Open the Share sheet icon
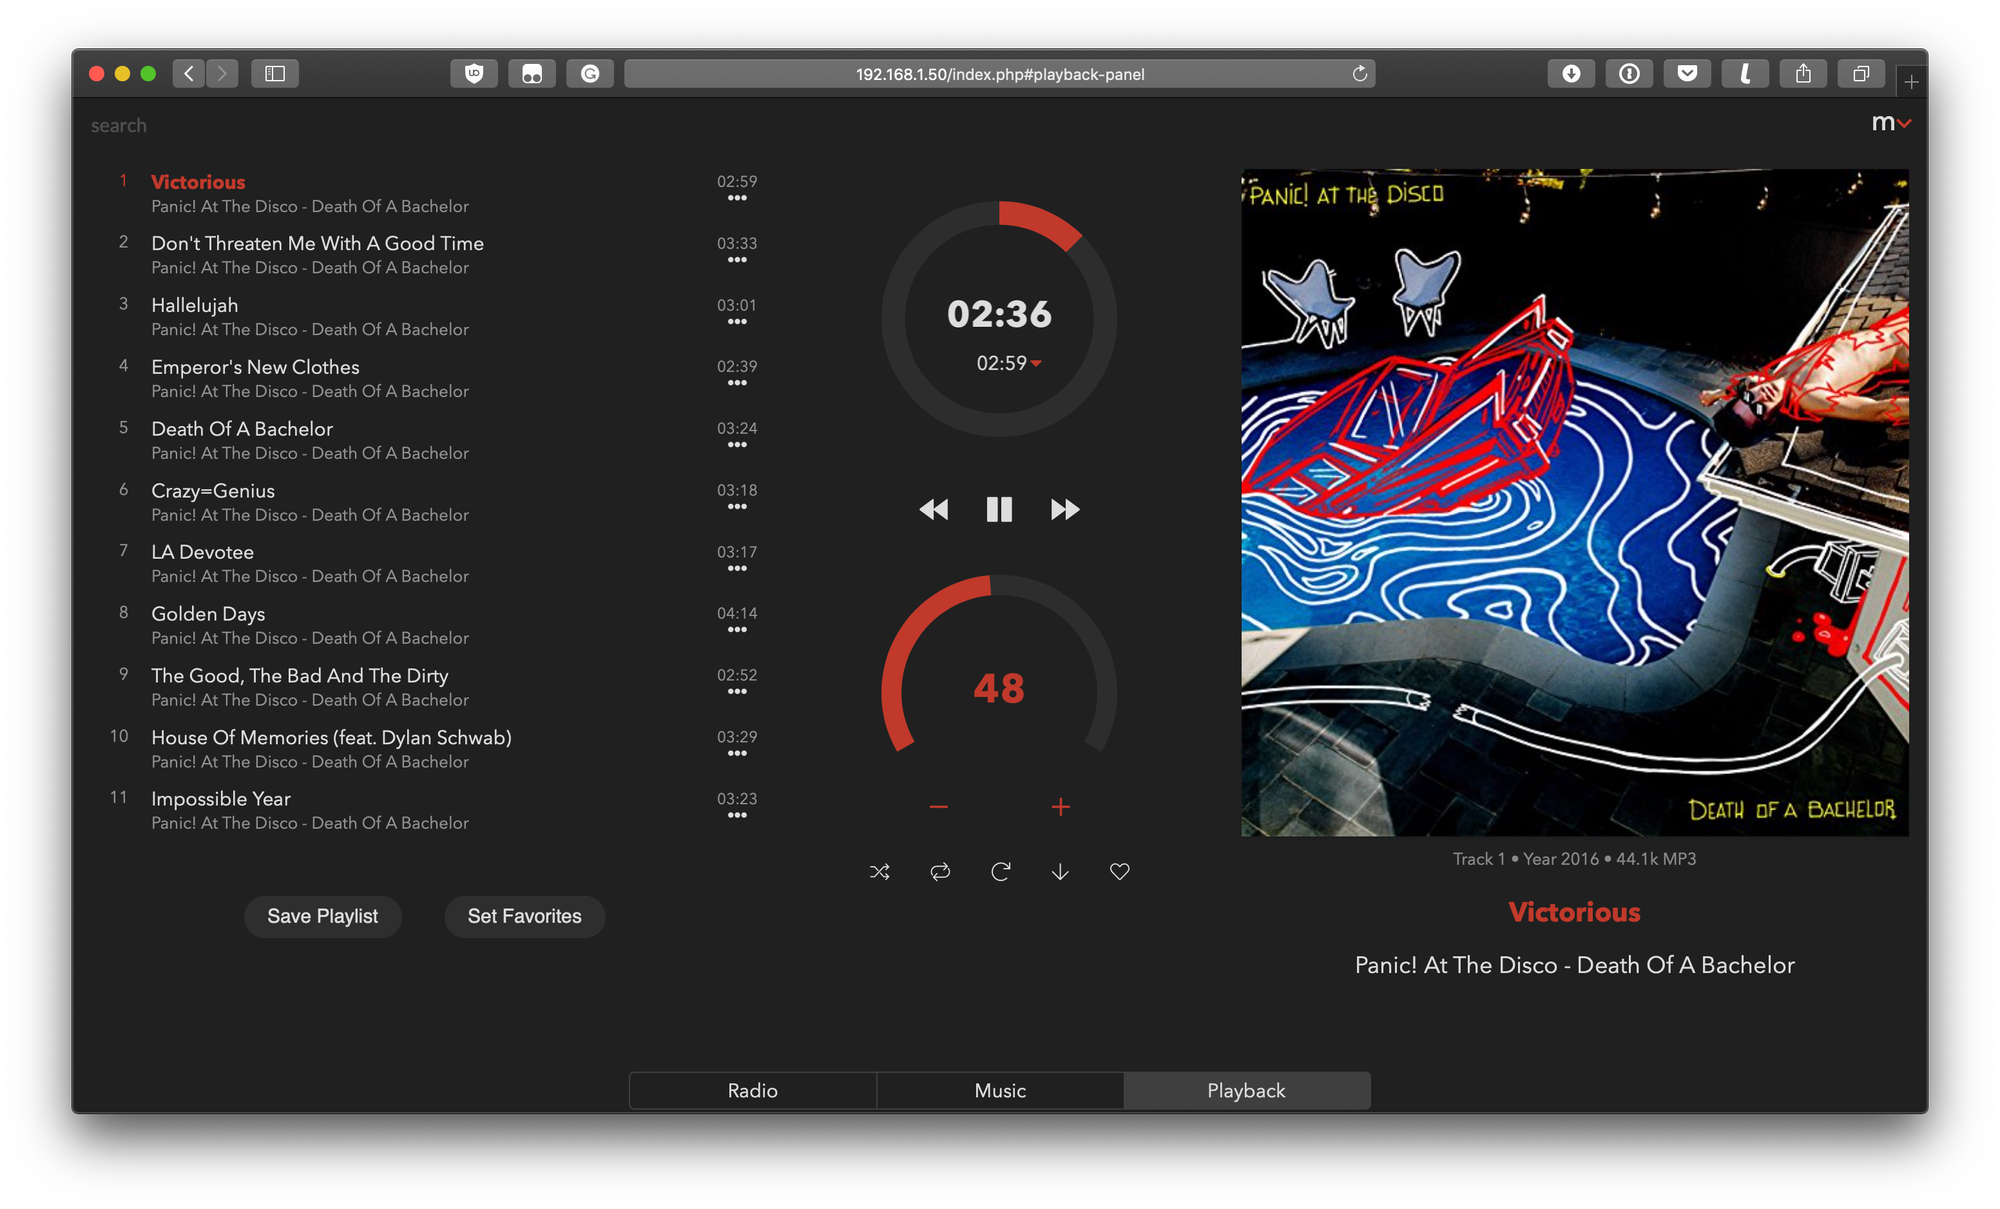This screenshot has width=2000, height=1209. [1803, 73]
